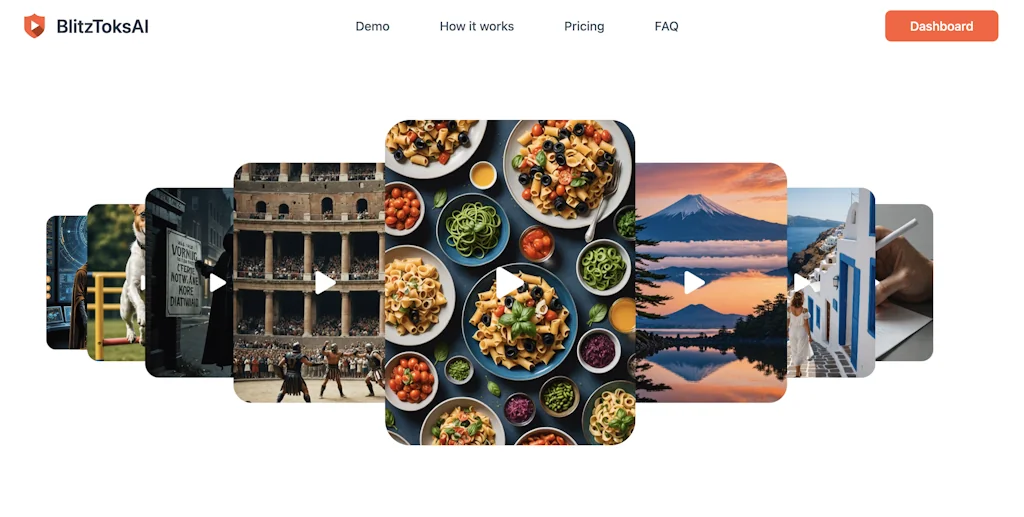Select the mountain reflection lake video card
Screen dimensions: 1024x517
711,282
